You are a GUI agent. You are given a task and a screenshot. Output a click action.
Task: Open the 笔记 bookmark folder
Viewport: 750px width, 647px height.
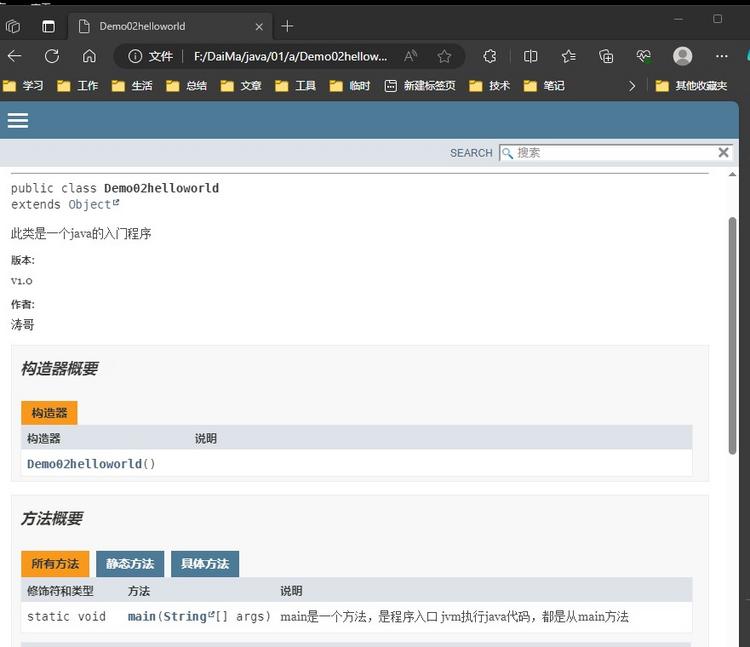pos(544,86)
